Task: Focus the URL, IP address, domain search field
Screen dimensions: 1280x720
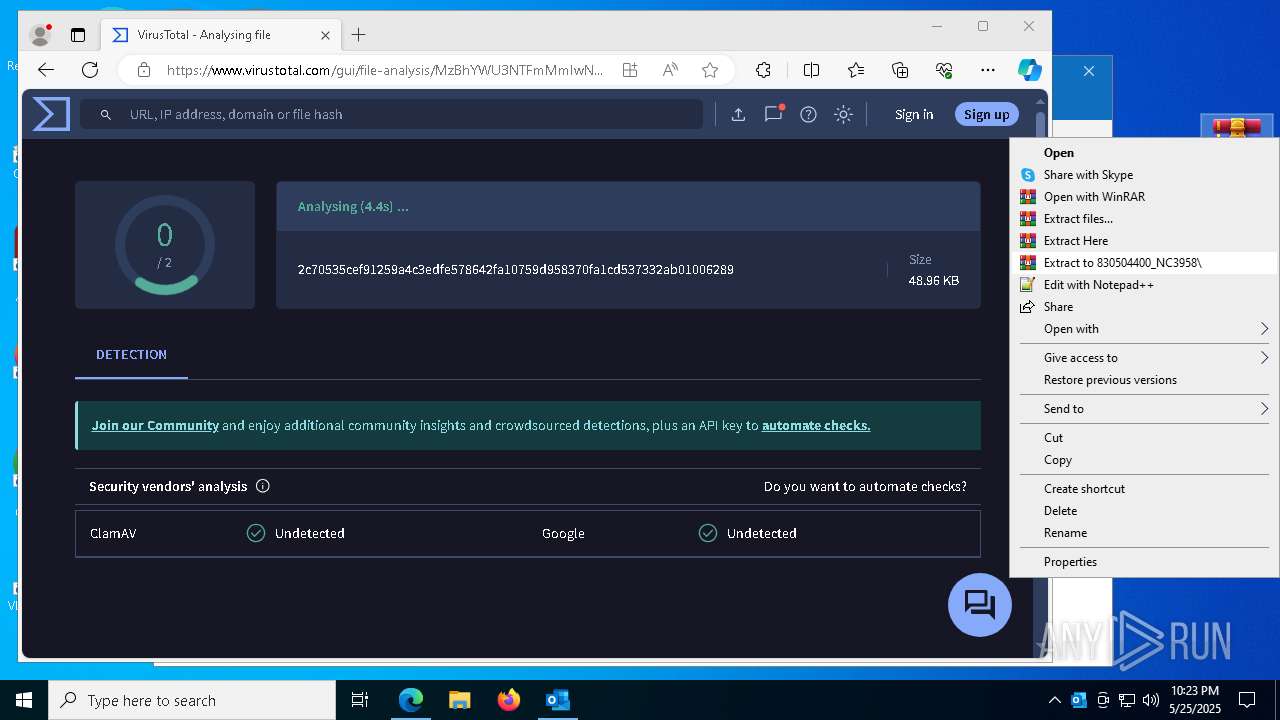Action: [x=391, y=114]
